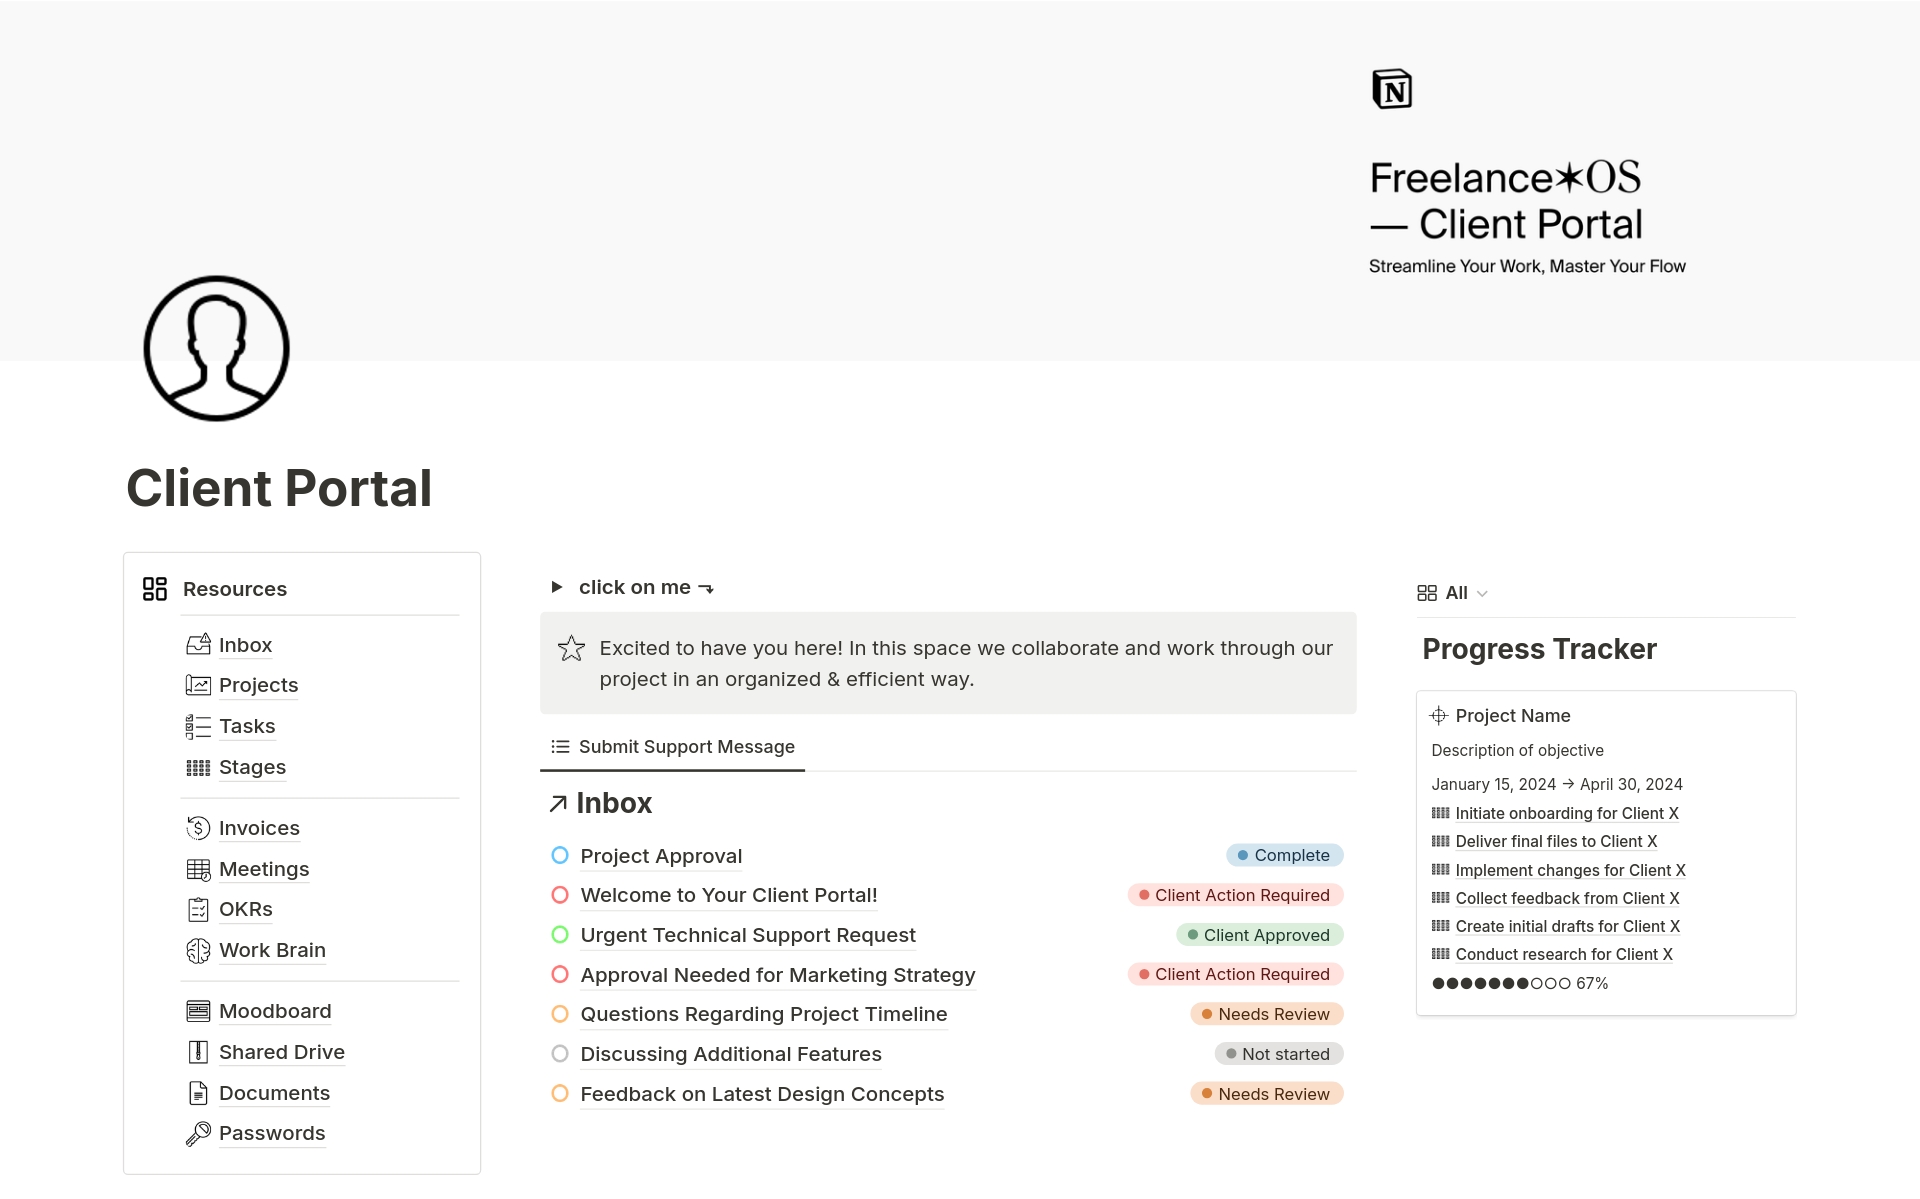Toggle circle beside Urgent Technical Support Request
This screenshot has width=1920, height=1199.
[560, 935]
